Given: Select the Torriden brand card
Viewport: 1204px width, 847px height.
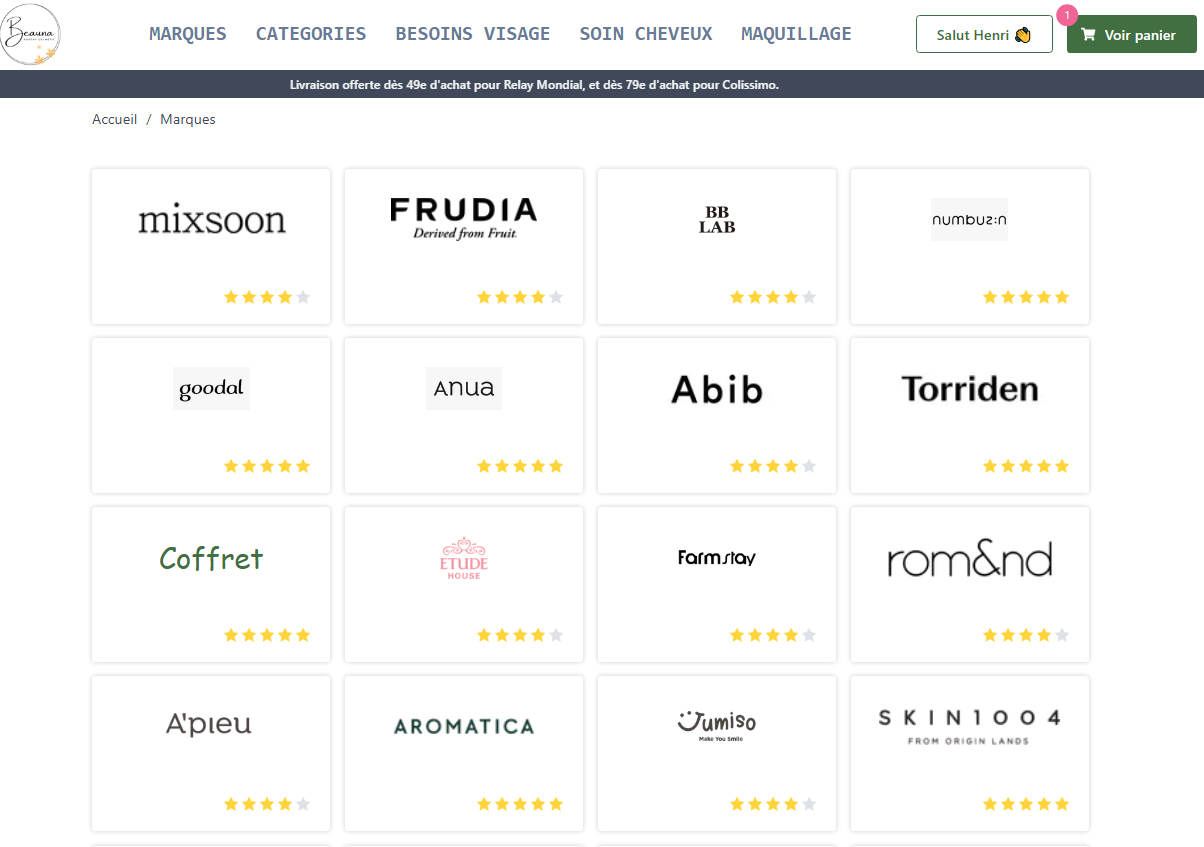Looking at the screenshot, I should (x=970, y=415).
